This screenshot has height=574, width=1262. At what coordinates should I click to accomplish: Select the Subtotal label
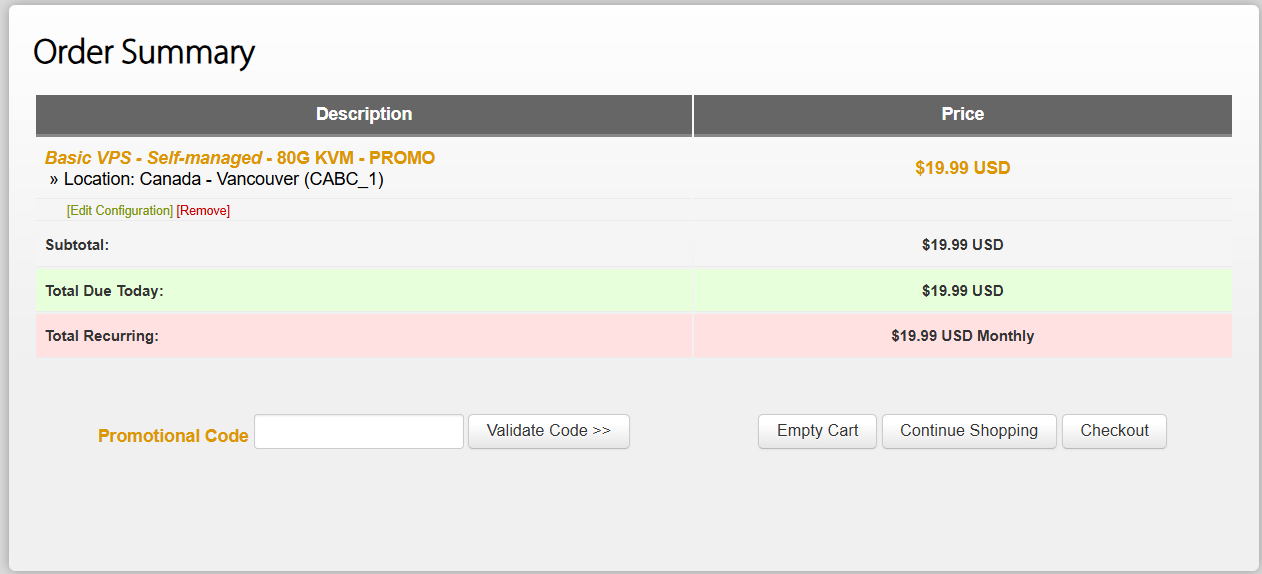point(77,245)
